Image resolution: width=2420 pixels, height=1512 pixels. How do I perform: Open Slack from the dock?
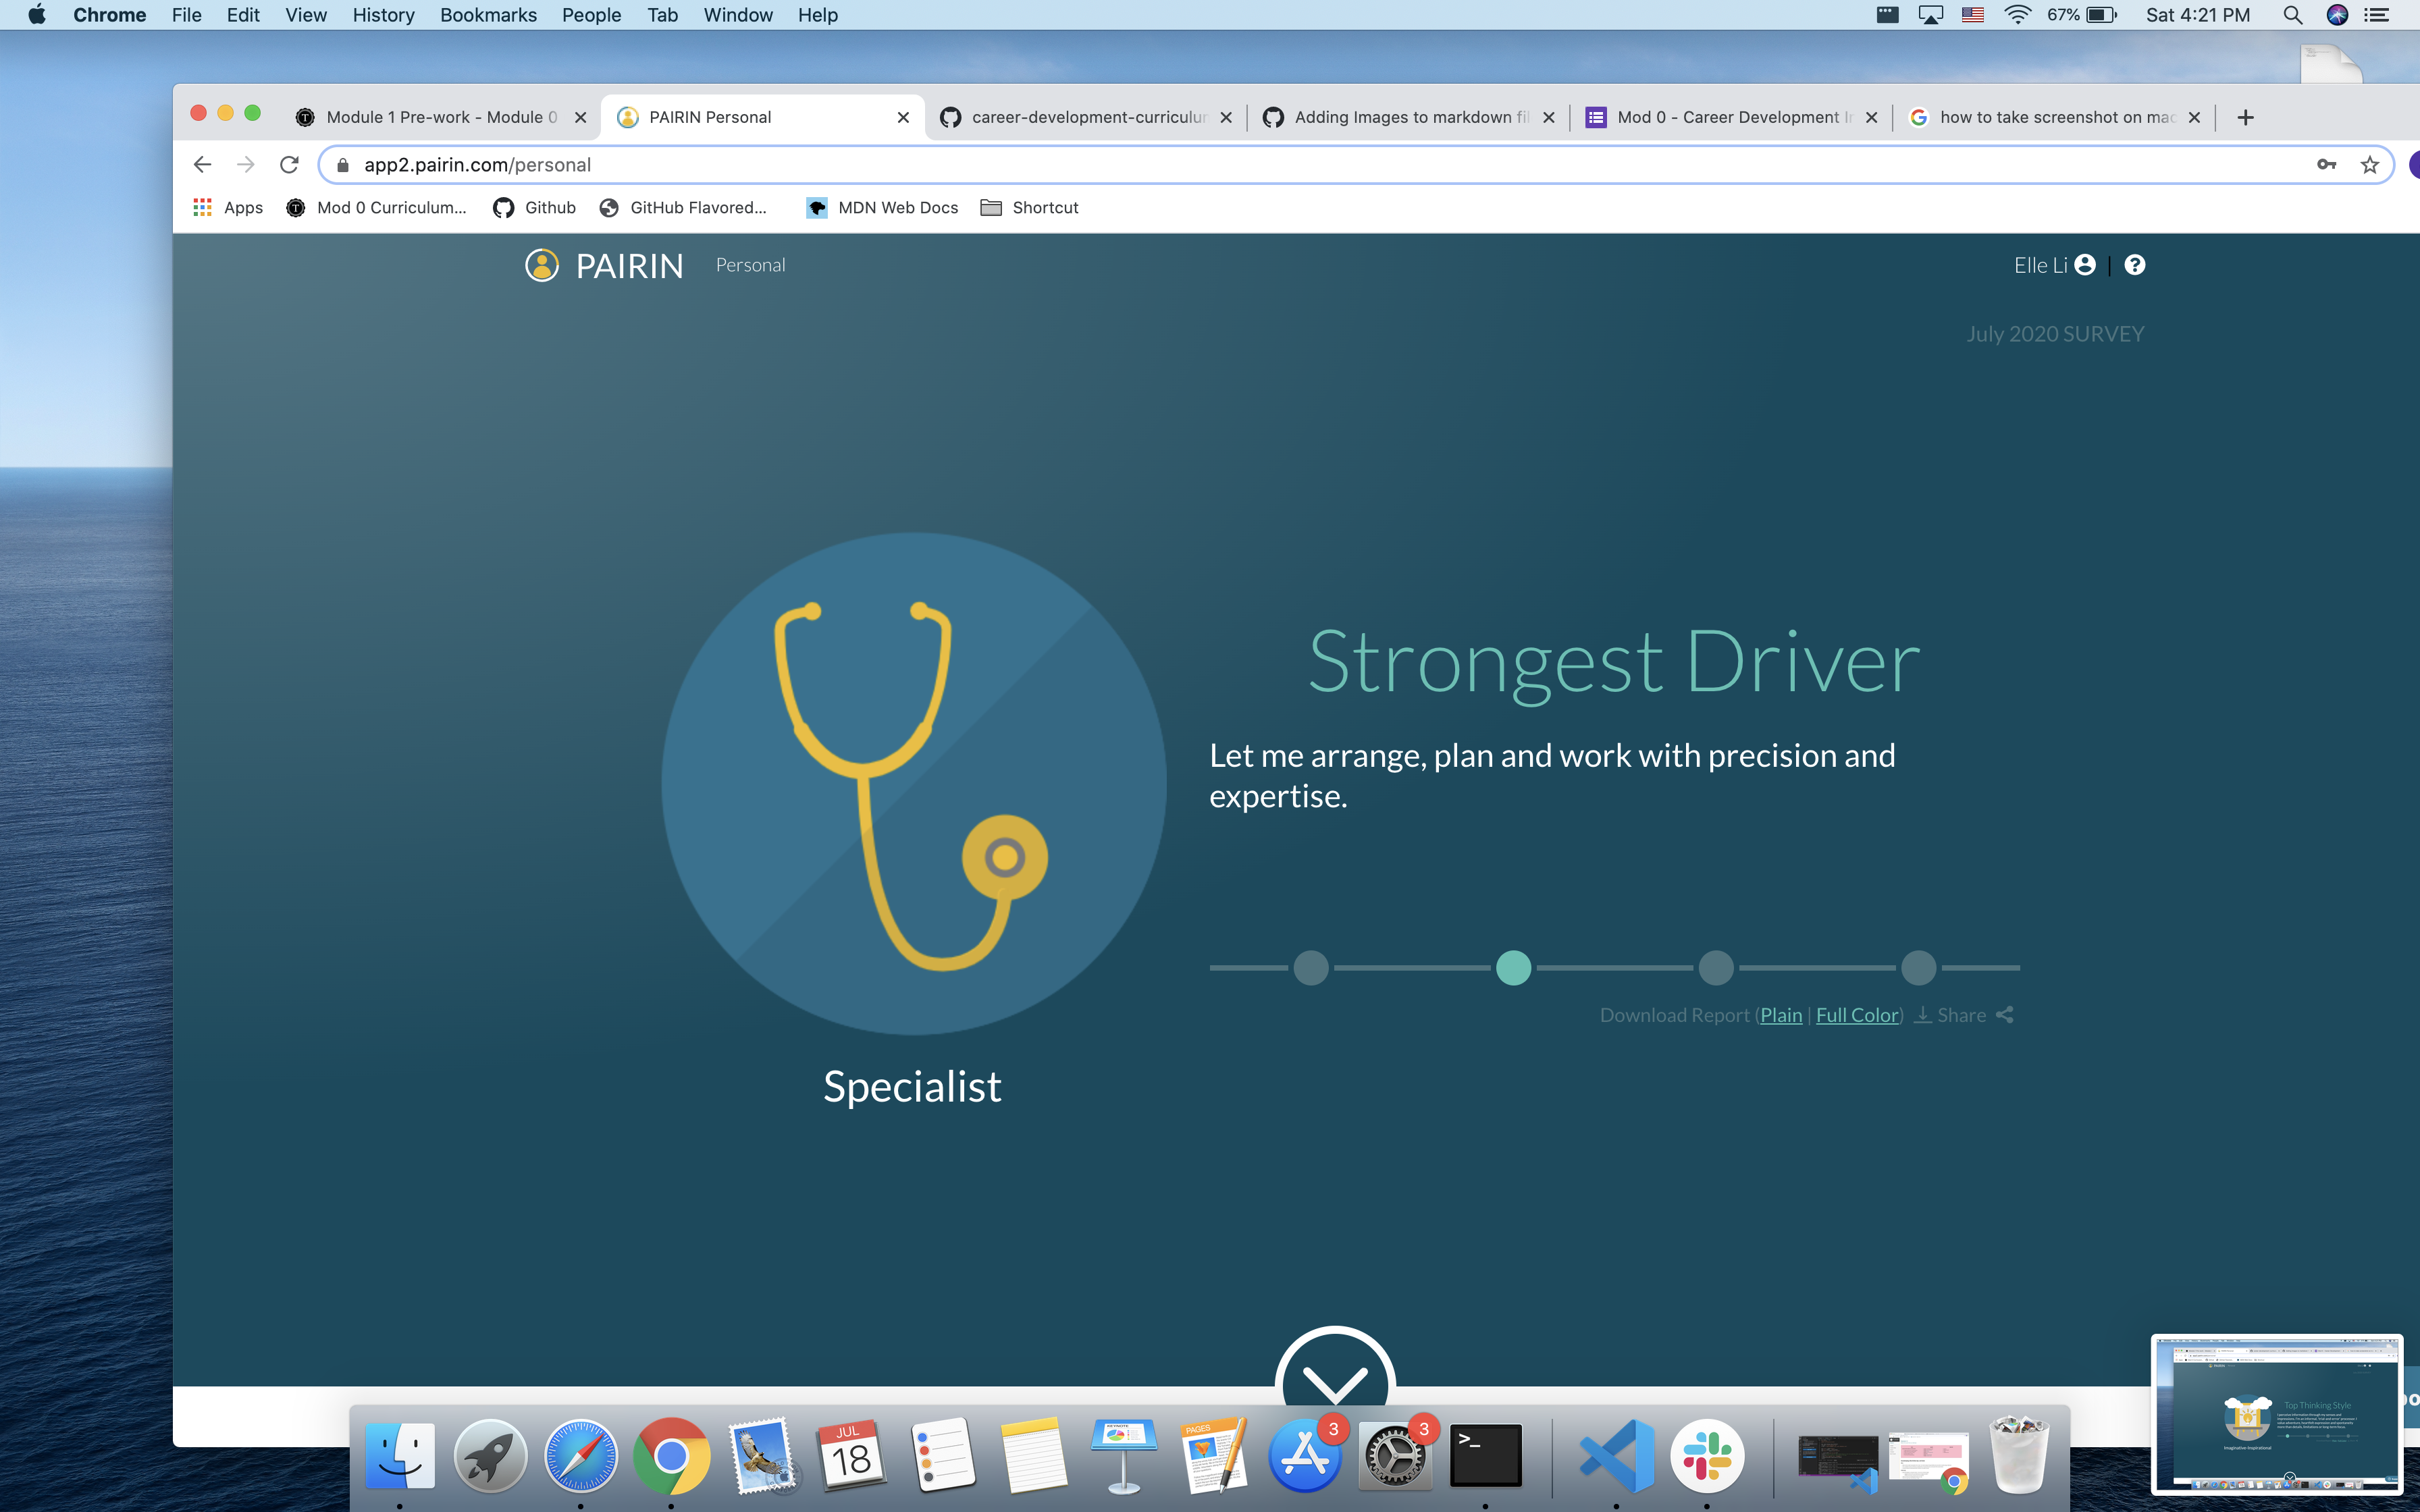tap(1707, 1457)
